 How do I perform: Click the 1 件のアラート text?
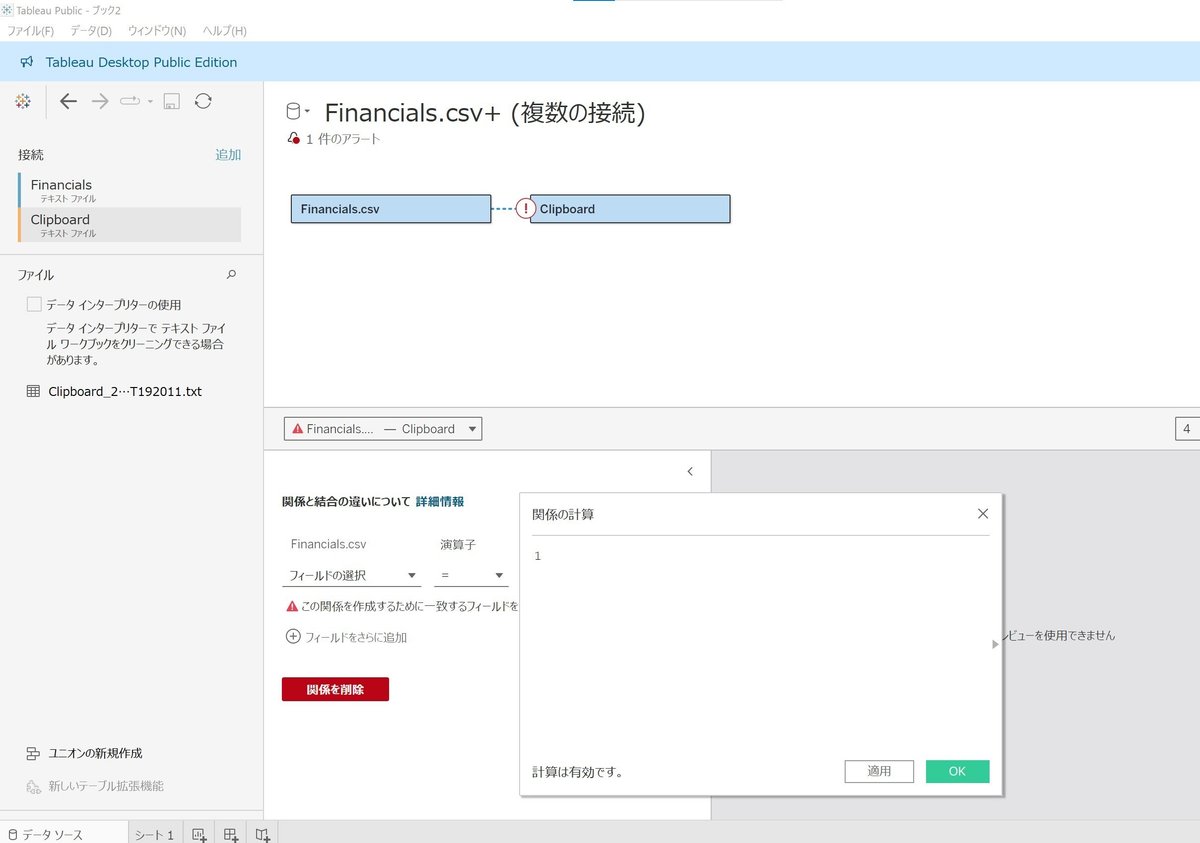(343, 139)
